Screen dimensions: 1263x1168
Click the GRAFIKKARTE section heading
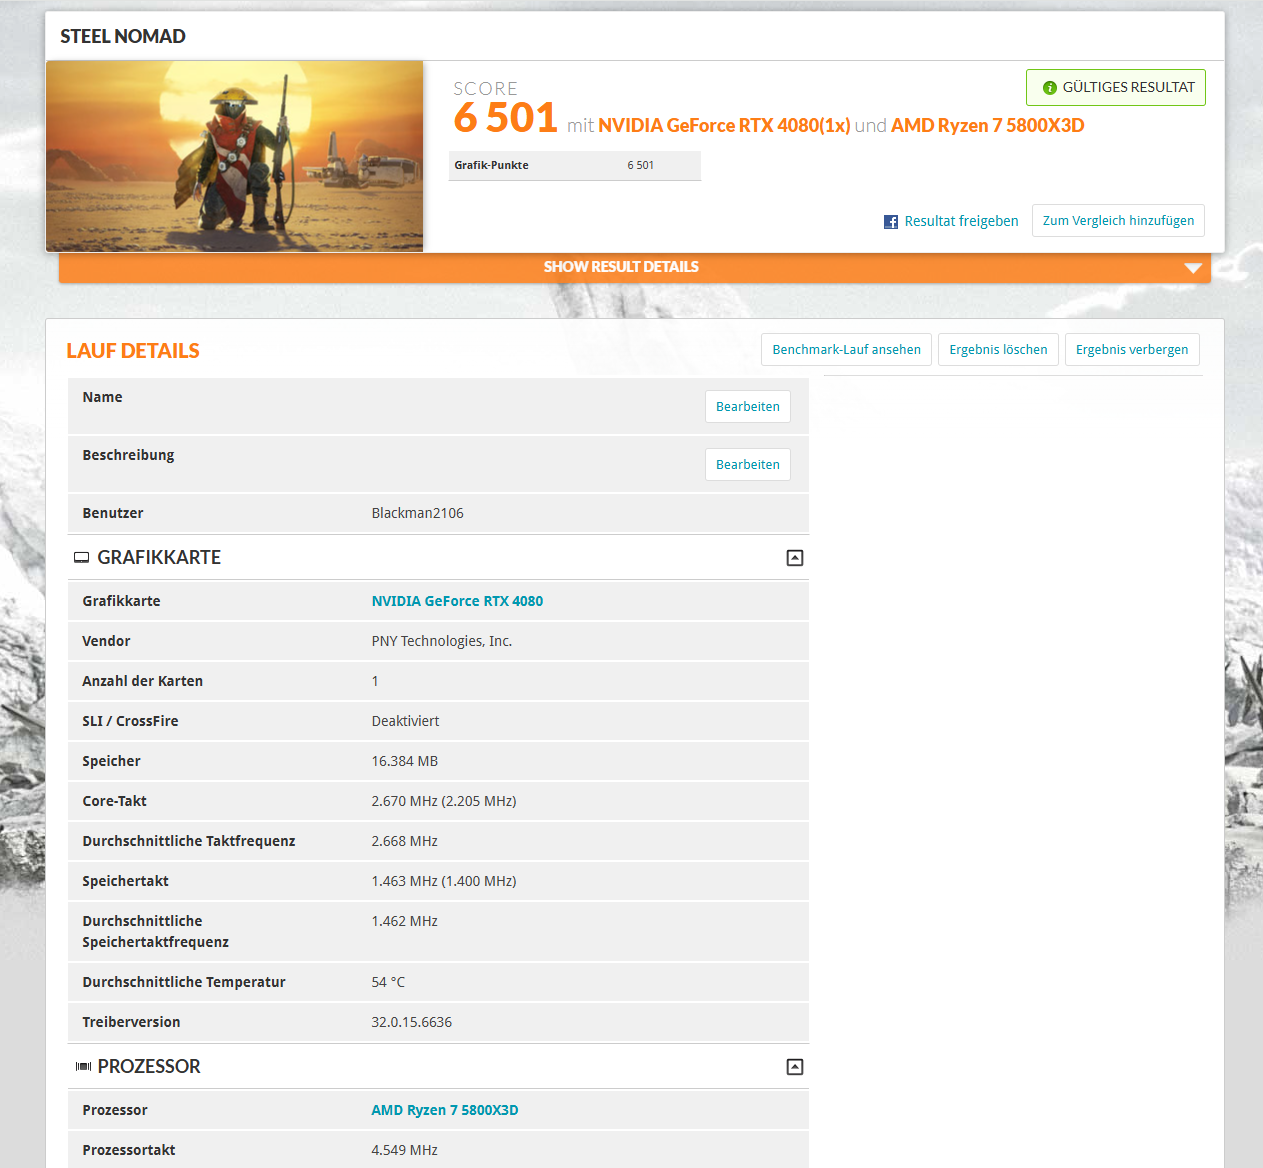159,558
